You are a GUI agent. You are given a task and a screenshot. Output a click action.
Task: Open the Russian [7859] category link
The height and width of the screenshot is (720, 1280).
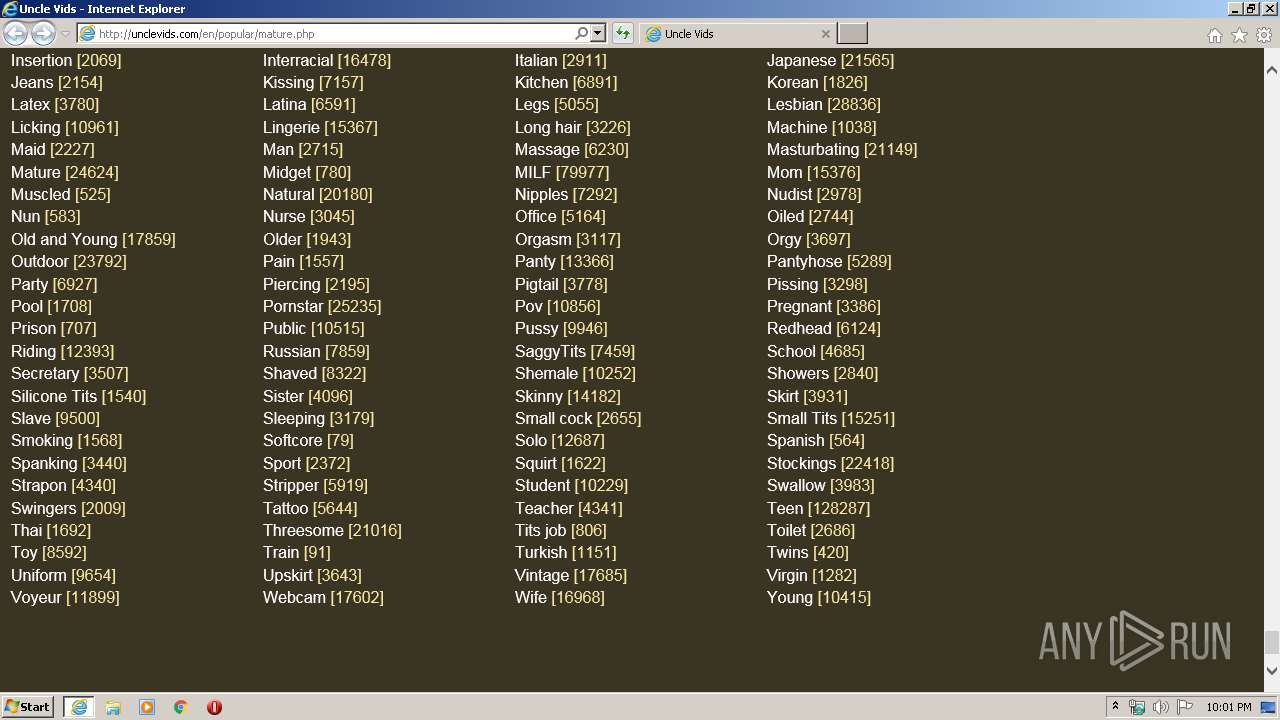click(316, 351)
